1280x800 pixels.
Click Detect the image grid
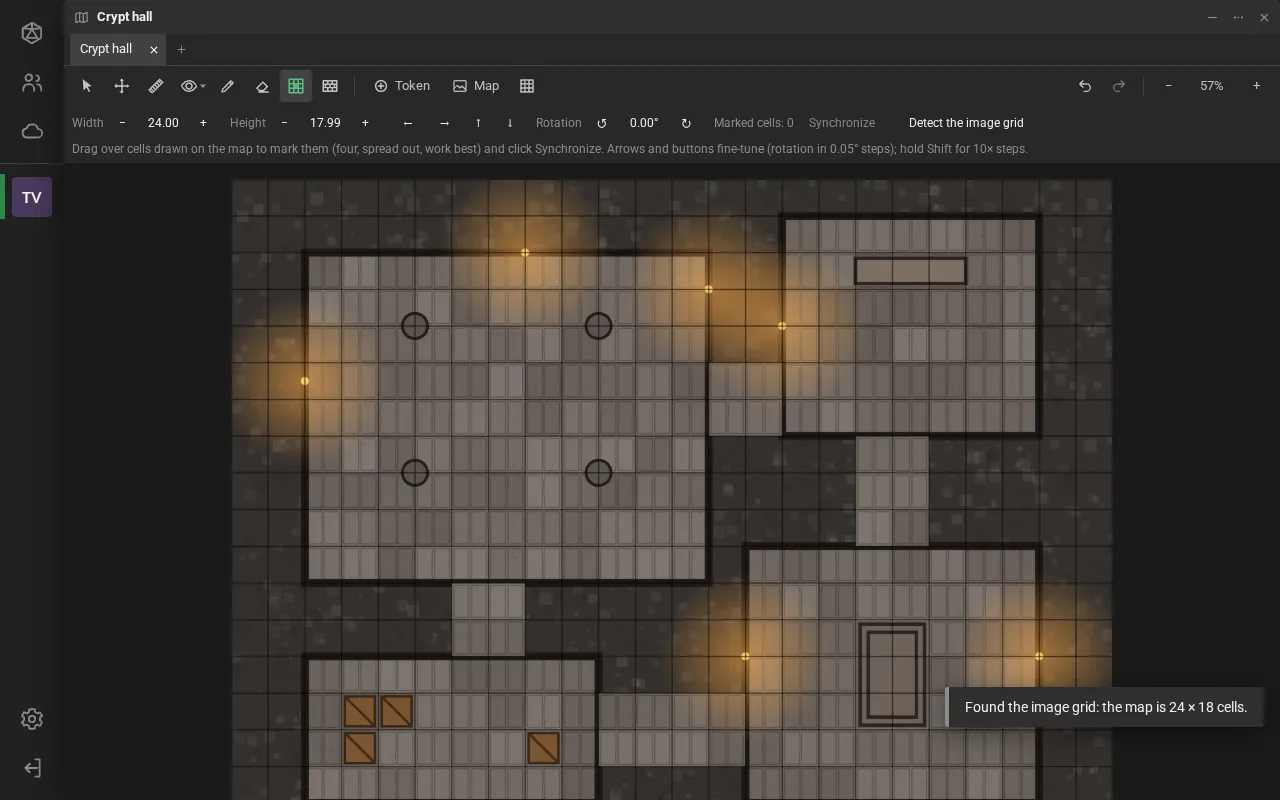[x=966, y=123]
